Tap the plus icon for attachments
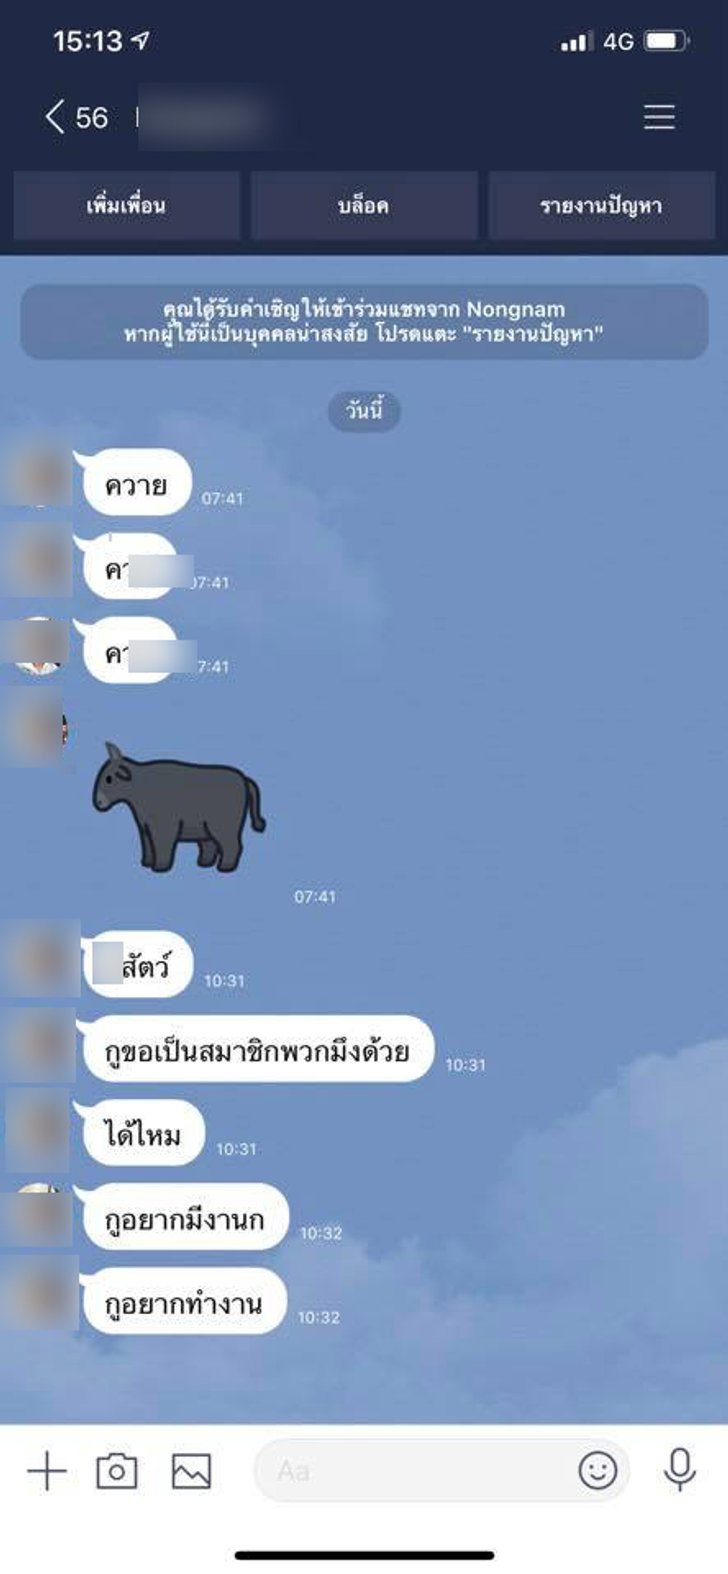The image size is (728, 1574). pos(46,1471)
